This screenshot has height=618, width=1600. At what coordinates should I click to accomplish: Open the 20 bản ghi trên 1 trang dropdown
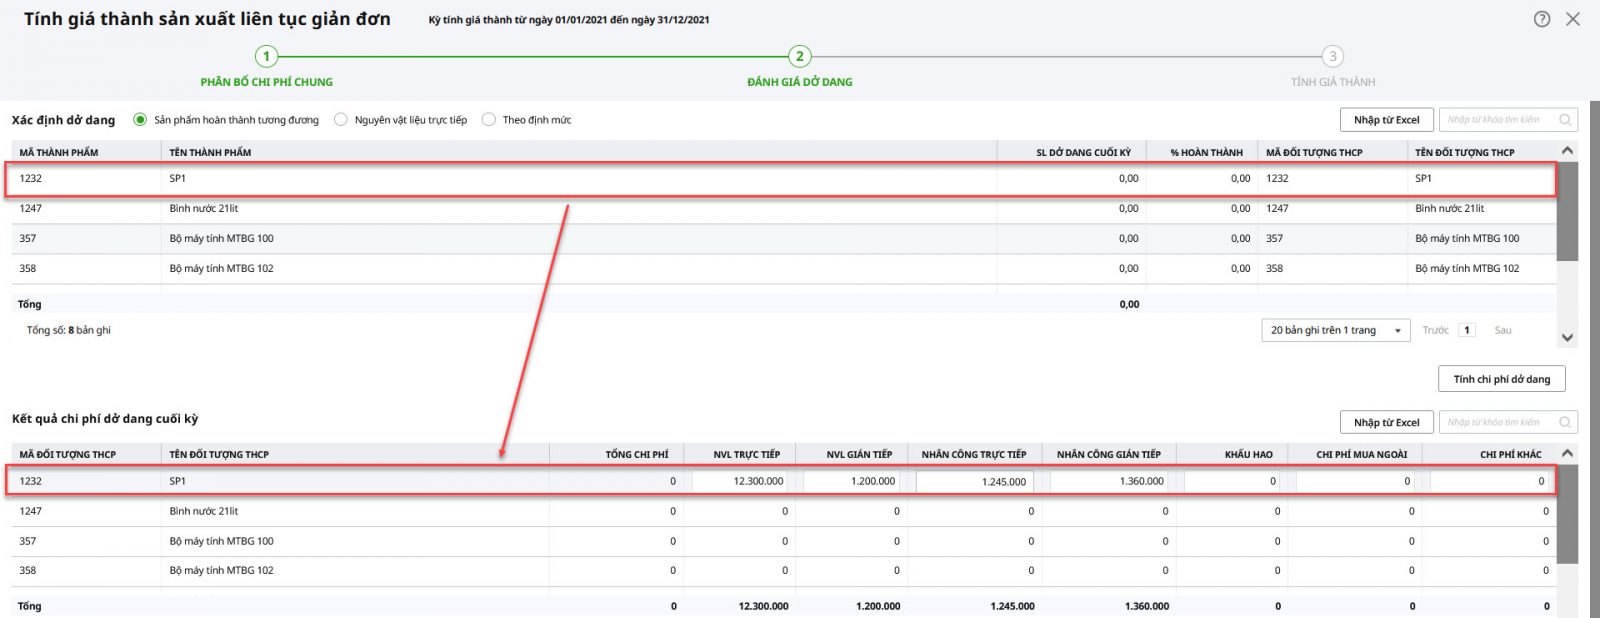pyautogui.click(x=1335, y=330)
